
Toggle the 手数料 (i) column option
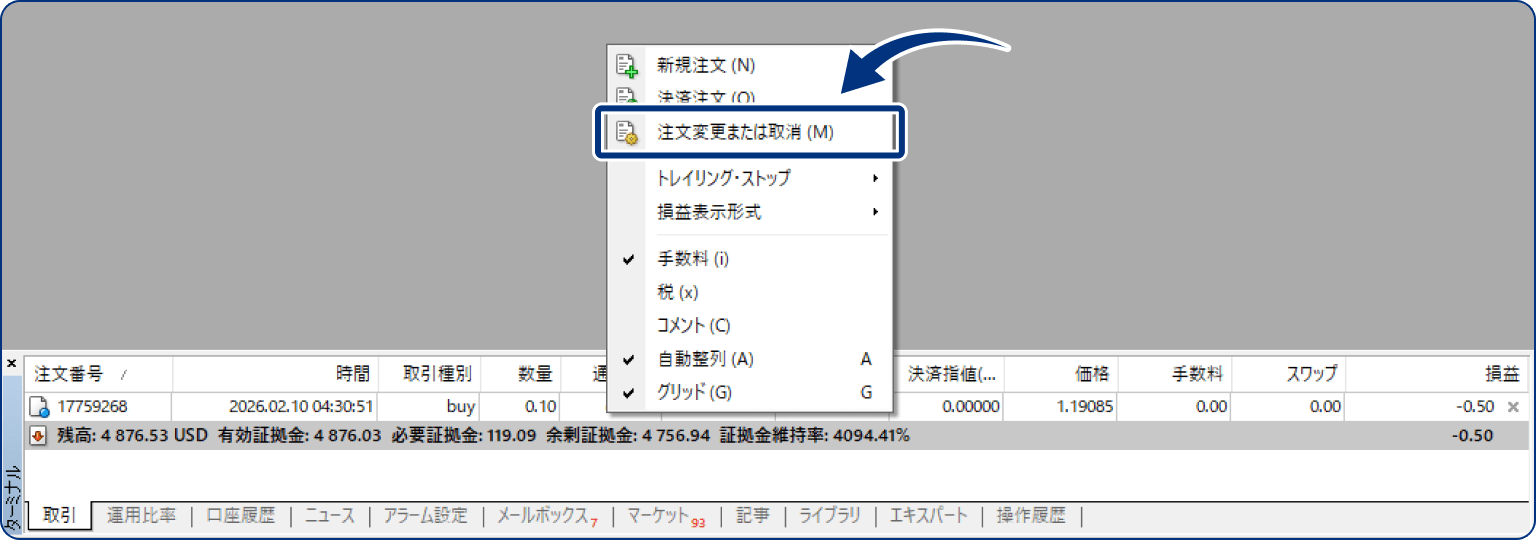coord(751,259)
